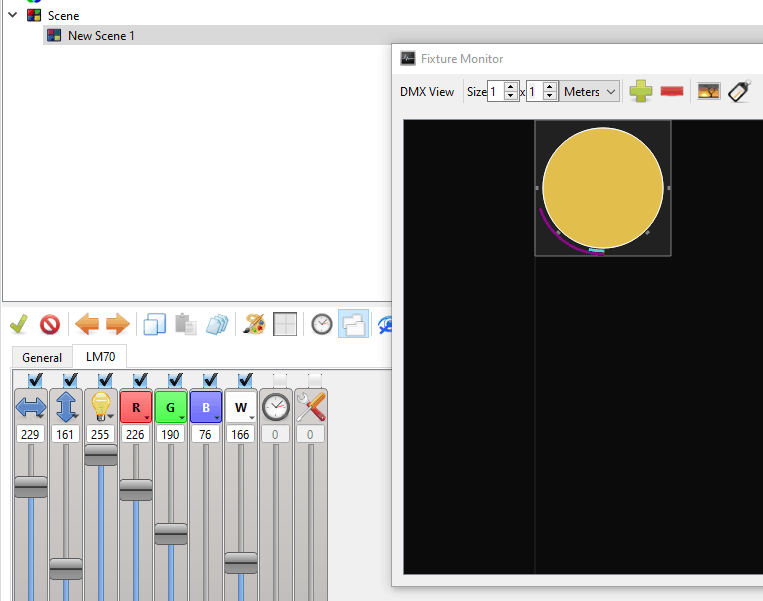Screen dimensions: 763x601
Task: Click the green G channel button
Action: tap(171, 407)
